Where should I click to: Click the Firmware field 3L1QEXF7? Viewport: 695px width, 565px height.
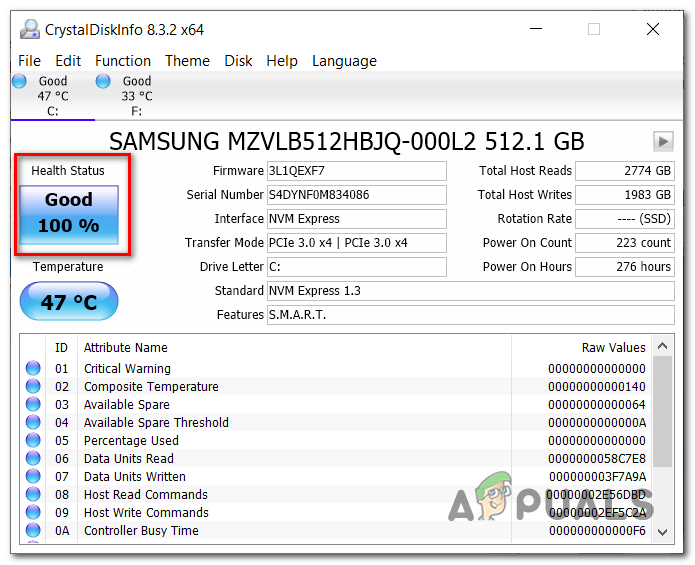tap(356, 171)
